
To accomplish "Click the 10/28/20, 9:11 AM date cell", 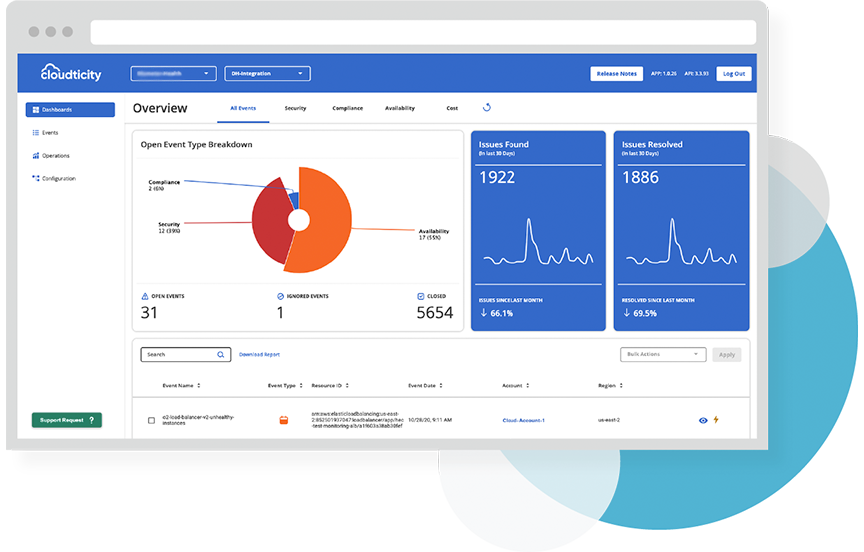I will pyautogui.click(x=430, y=420).
